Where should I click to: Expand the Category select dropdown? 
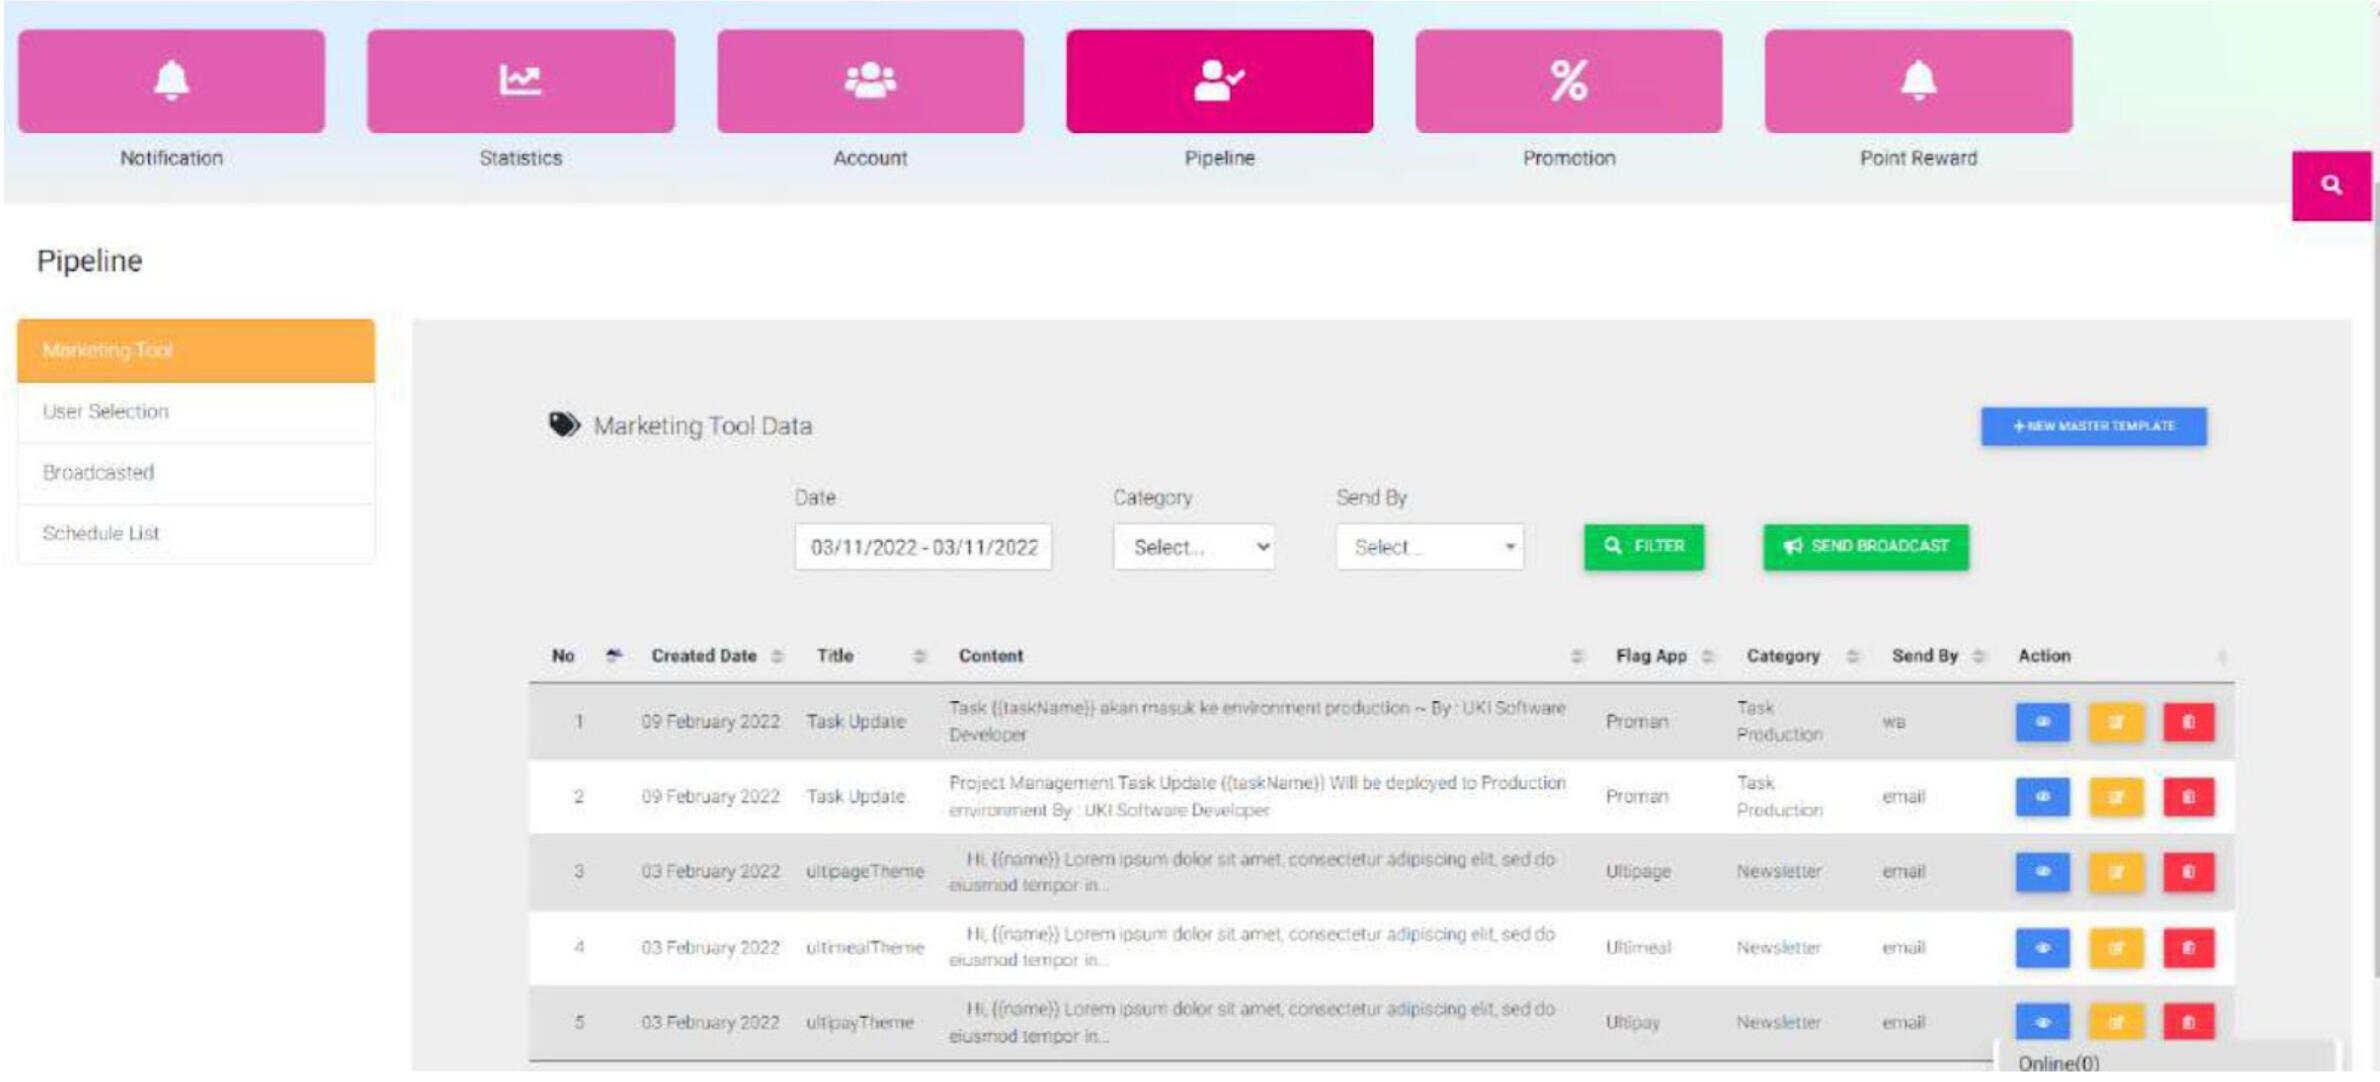pyautogui.click(x=1193, y=547)
